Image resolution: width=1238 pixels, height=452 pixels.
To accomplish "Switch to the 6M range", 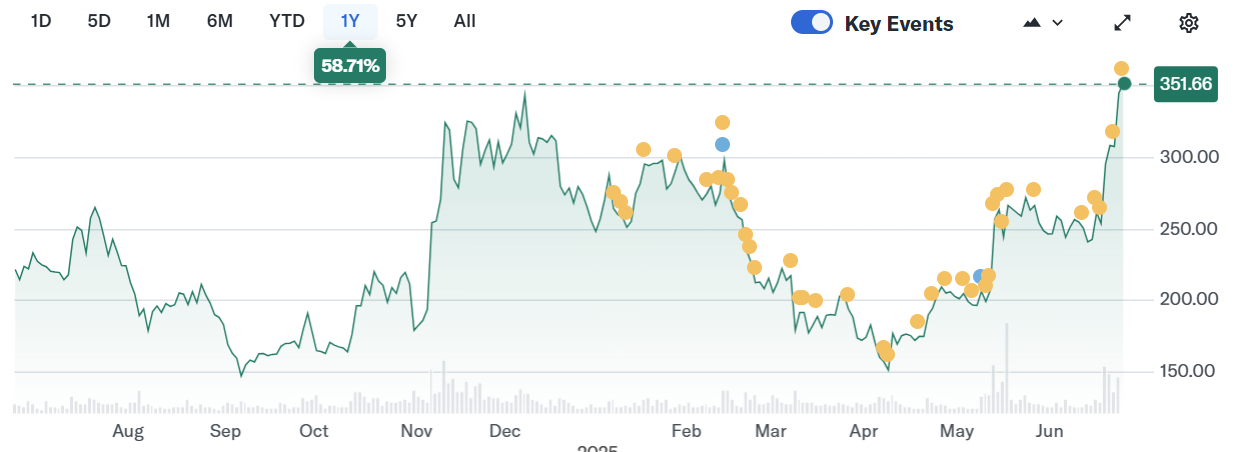I will point(219,21).
